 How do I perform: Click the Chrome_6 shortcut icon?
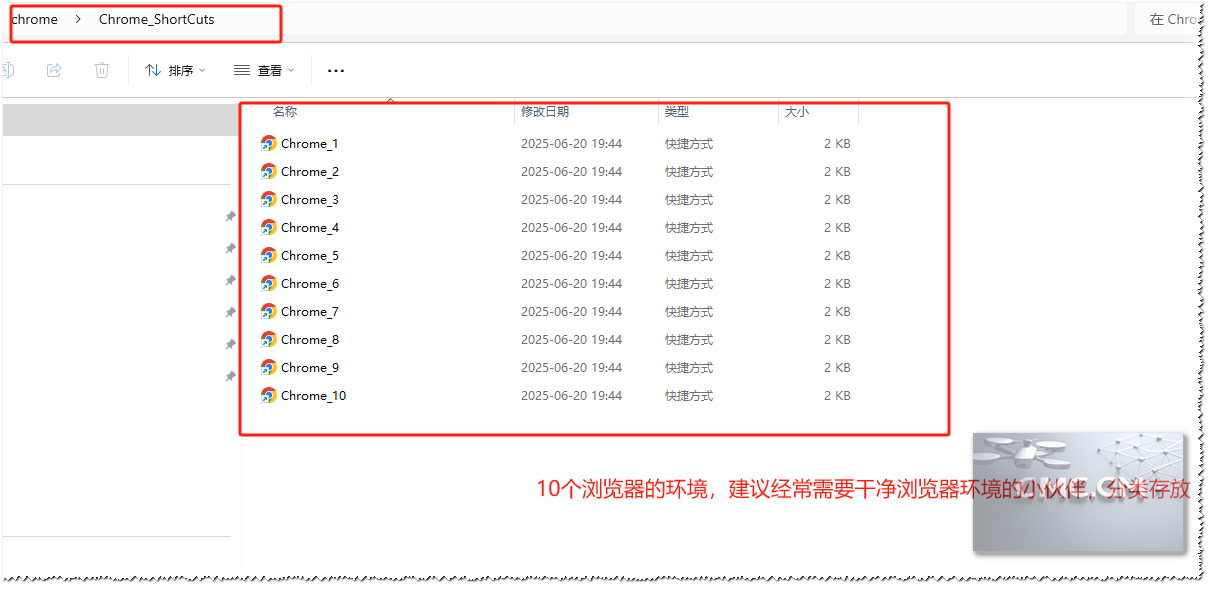(268, 283)
